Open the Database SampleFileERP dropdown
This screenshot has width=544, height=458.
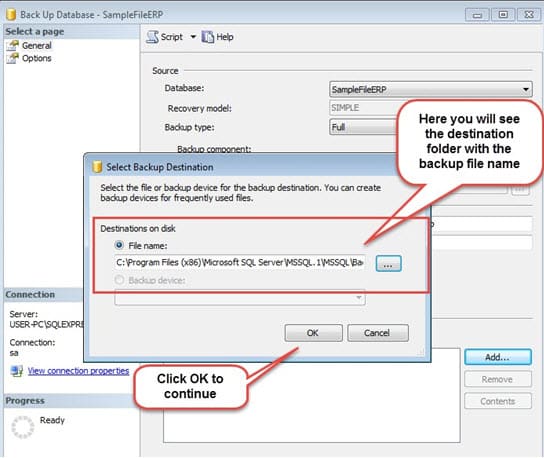point(430,90)
